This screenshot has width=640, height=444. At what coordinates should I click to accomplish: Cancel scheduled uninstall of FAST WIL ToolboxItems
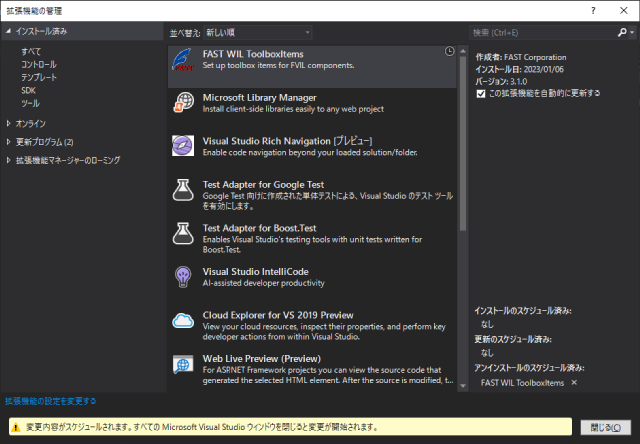[x=574, y=382]
